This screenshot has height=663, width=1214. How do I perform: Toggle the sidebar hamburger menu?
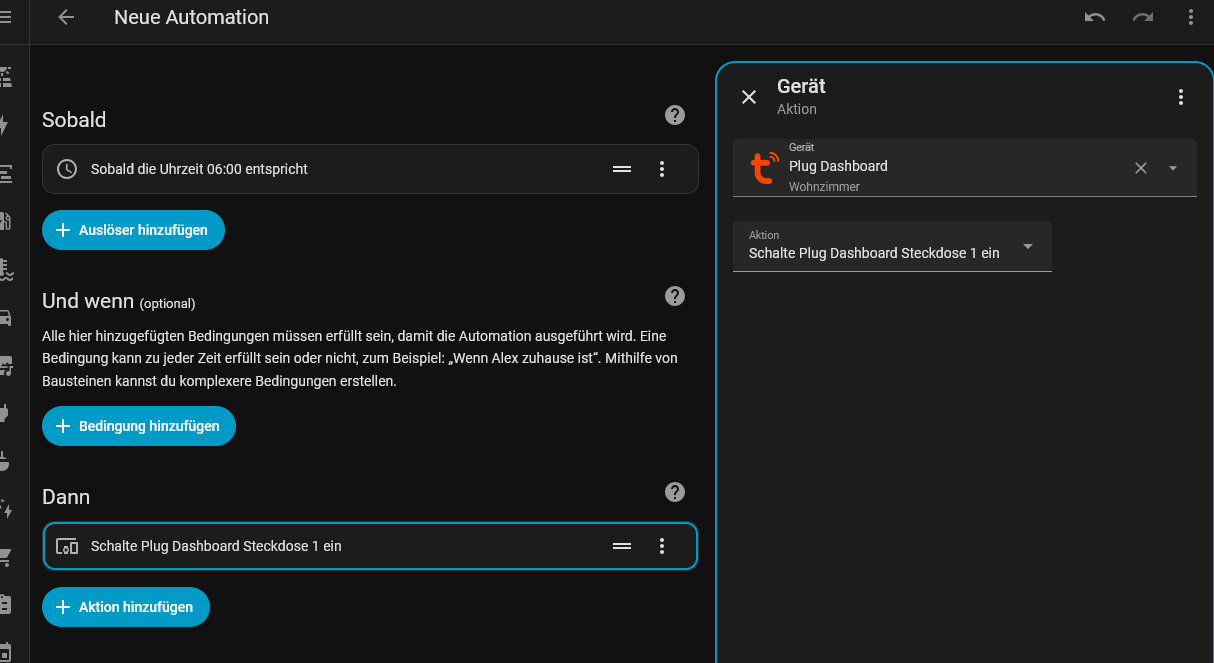tap(6, 17)
